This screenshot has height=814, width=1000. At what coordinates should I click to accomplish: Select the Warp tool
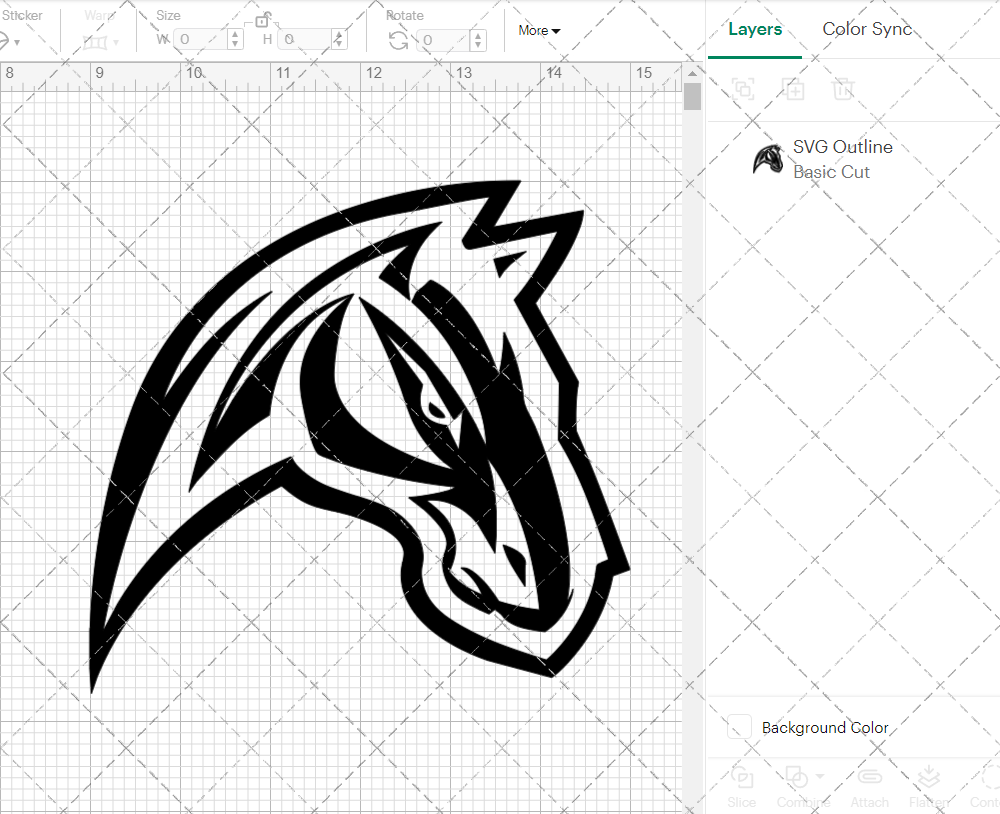pyautogui.click(x=96, y=40)
